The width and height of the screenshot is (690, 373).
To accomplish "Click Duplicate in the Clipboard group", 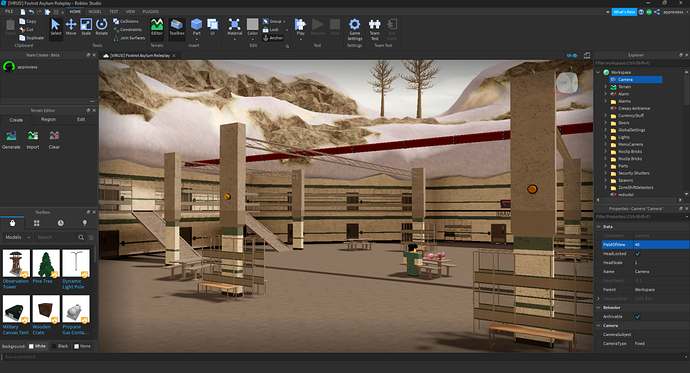I will click(32, 38).
